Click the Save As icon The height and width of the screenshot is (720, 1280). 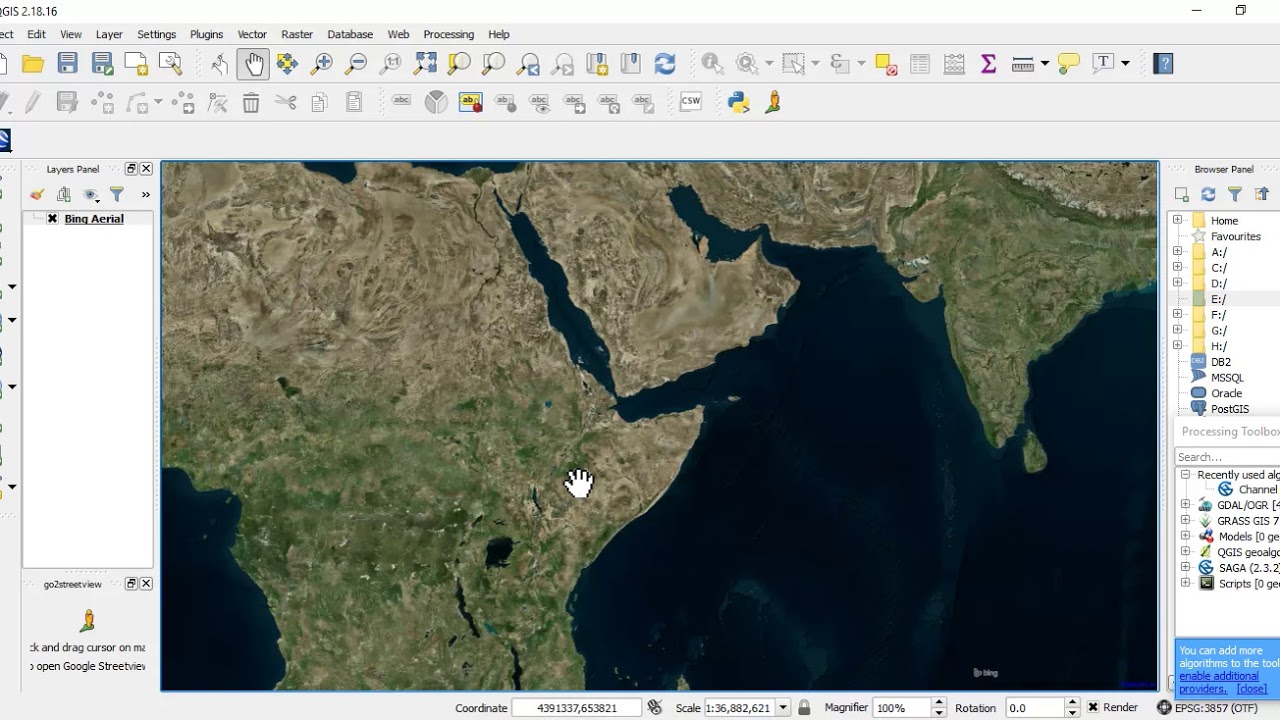[x=102, y=64]
